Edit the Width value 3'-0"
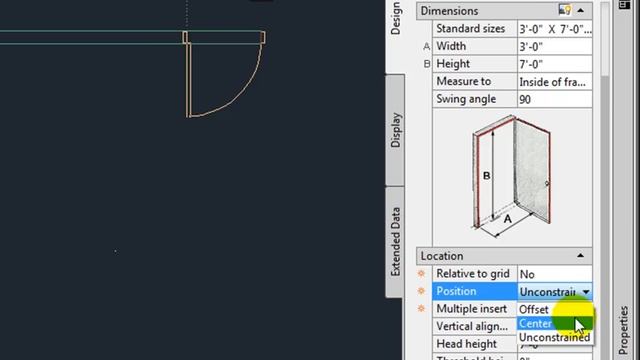Viewport: 640px width, 360px height. coord(555,47)
